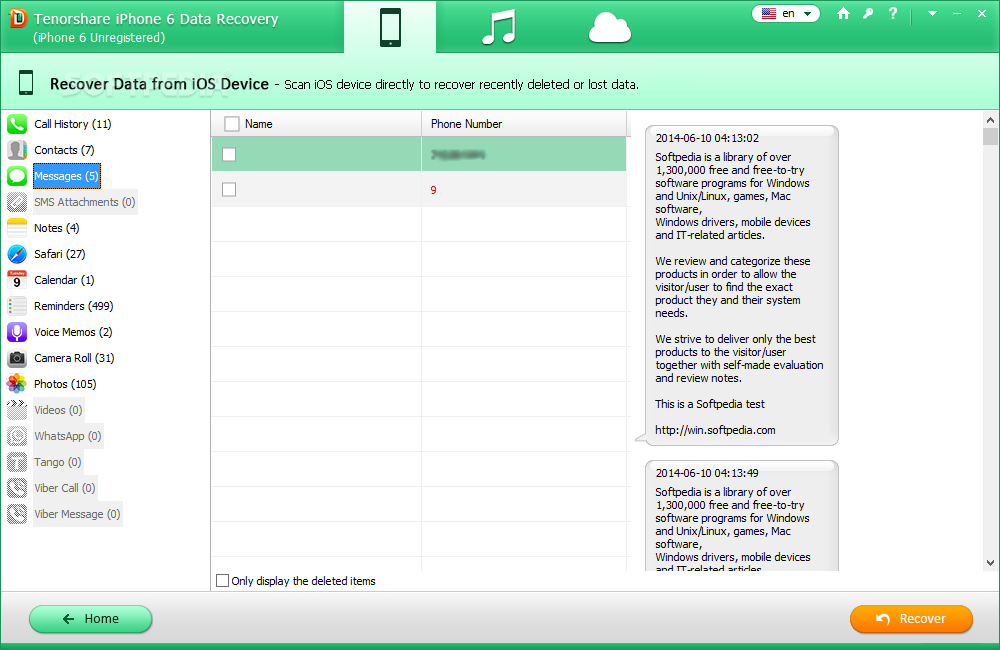Select Videos (0) category

click(59, 410)
